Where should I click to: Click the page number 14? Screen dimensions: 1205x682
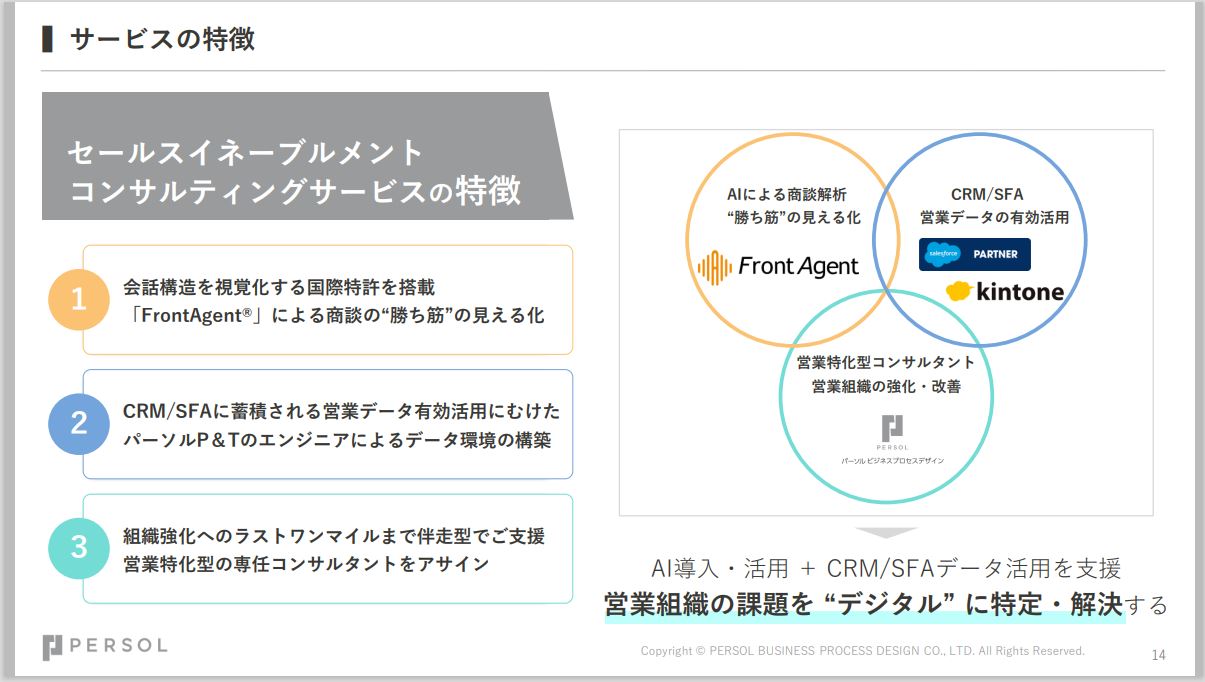pos(1159,656)
